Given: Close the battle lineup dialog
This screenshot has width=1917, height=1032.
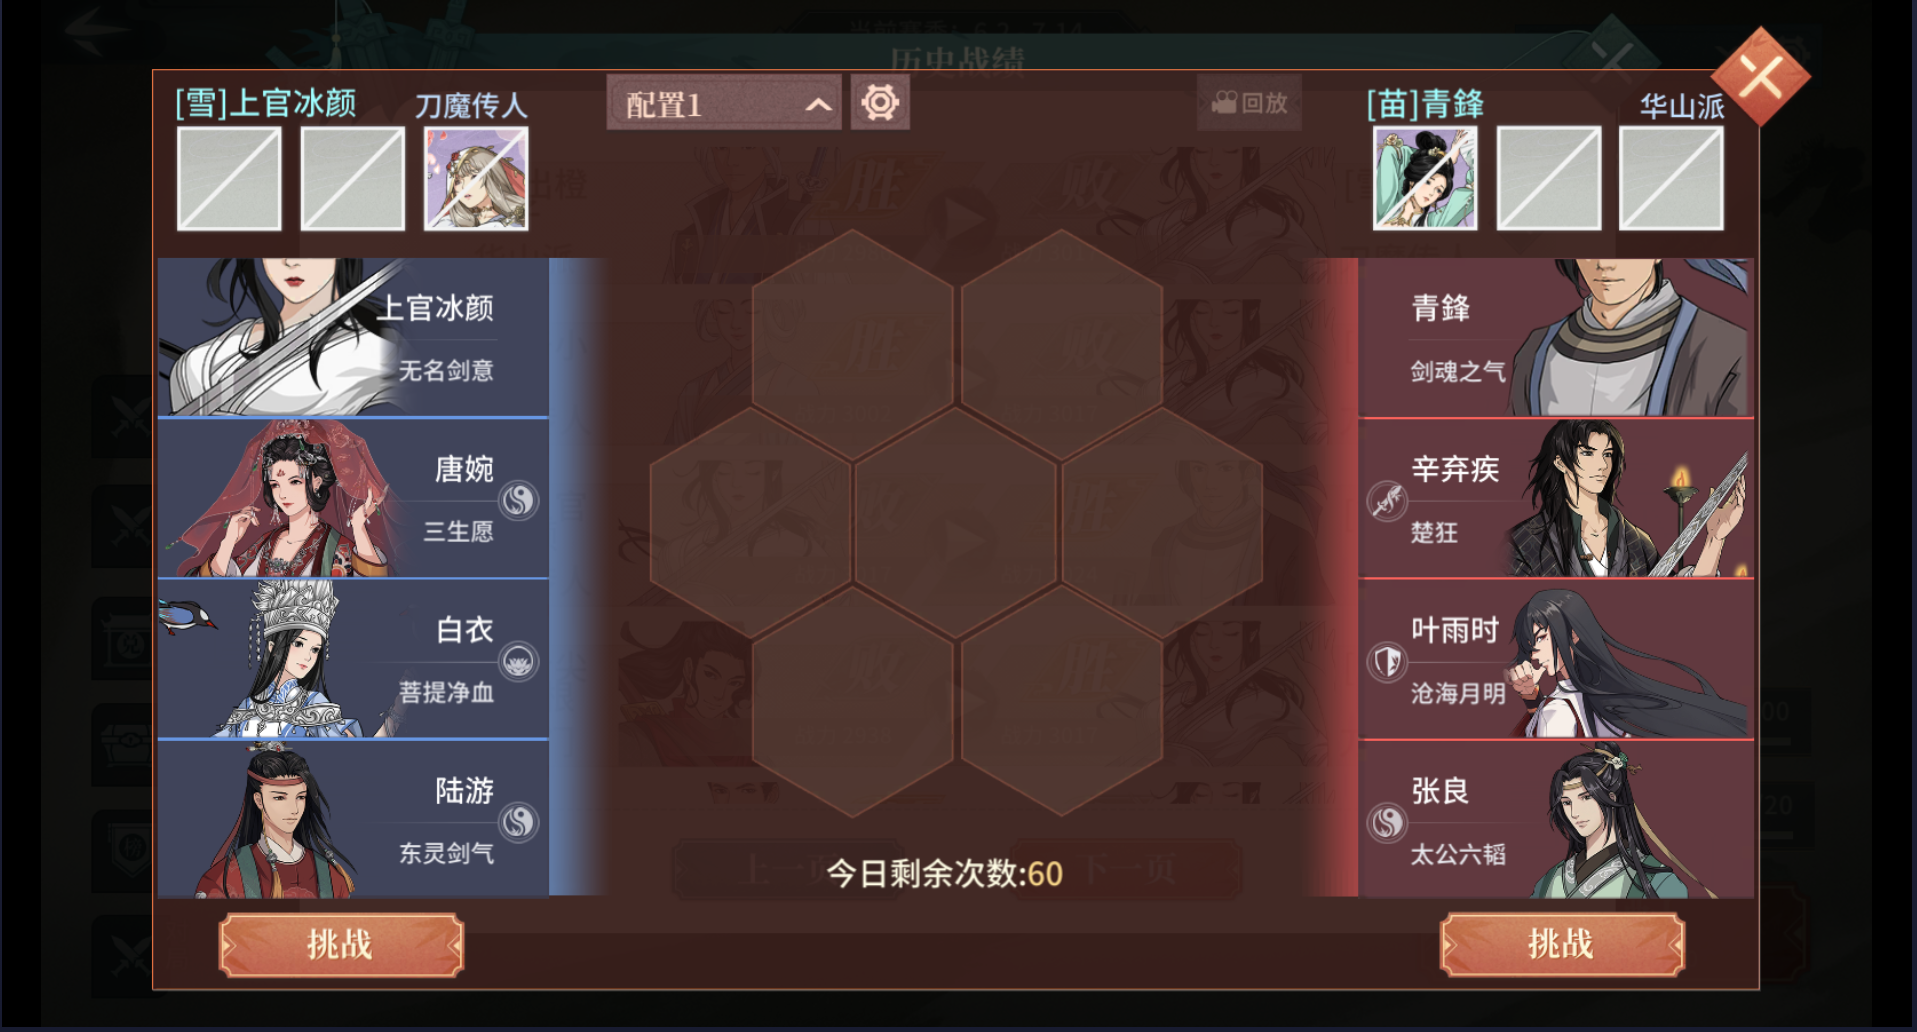Looking at the screenshot, I should [x=1761, y=77].
